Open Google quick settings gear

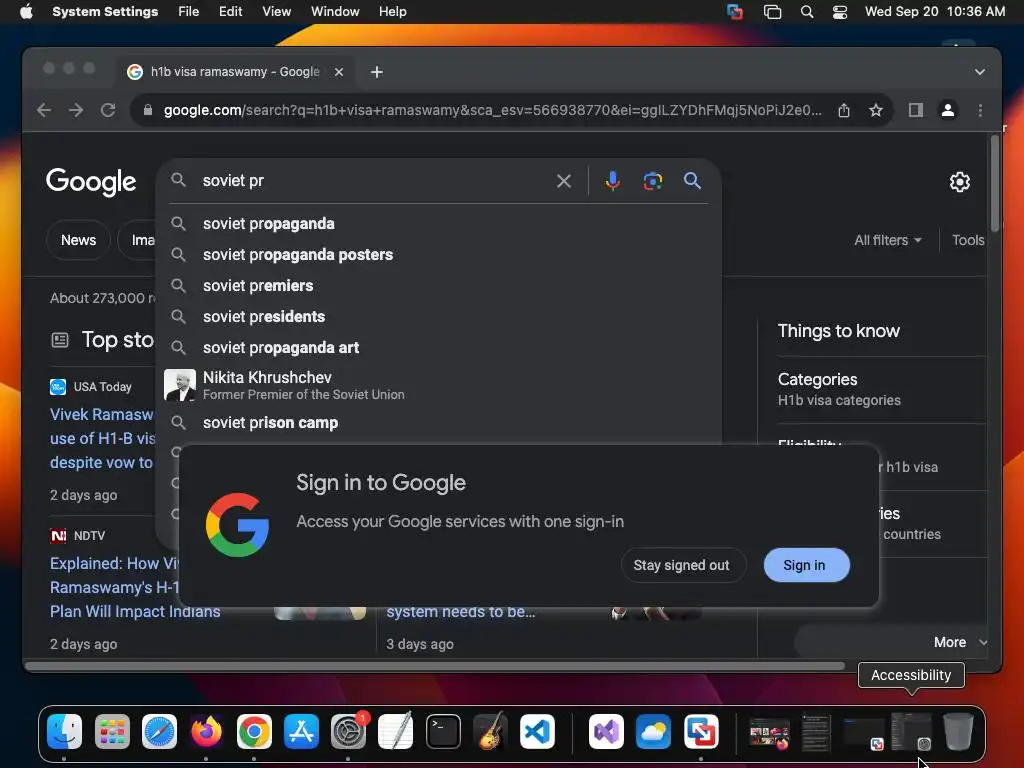tap(959, 182)
